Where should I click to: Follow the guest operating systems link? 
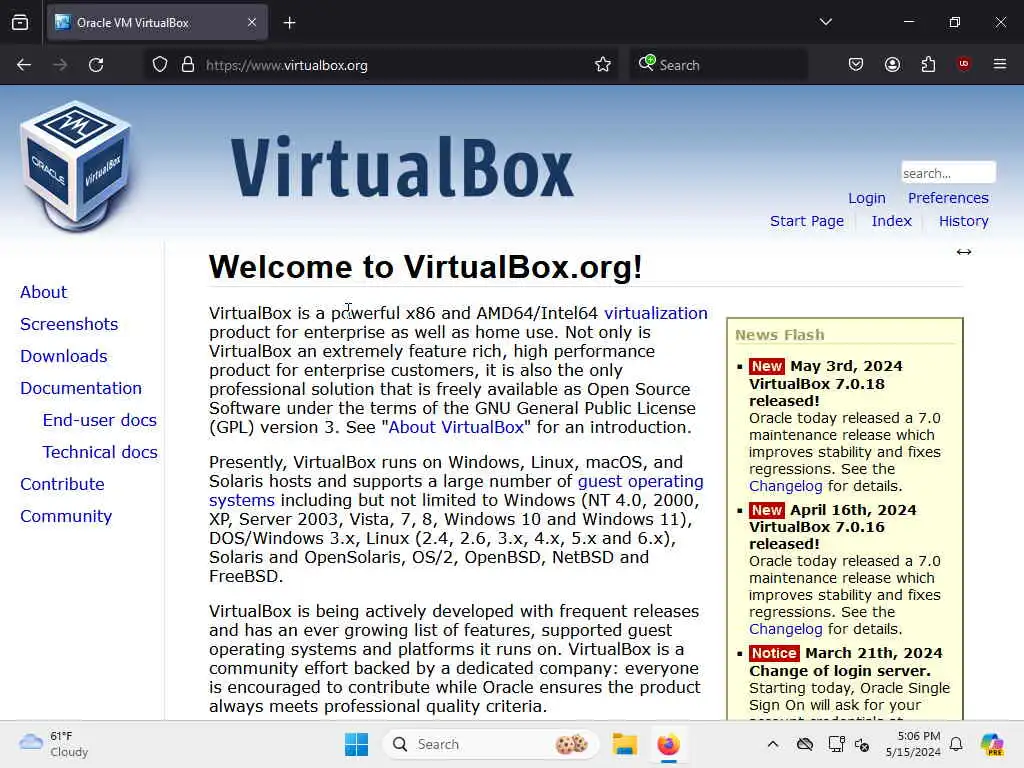640,481
